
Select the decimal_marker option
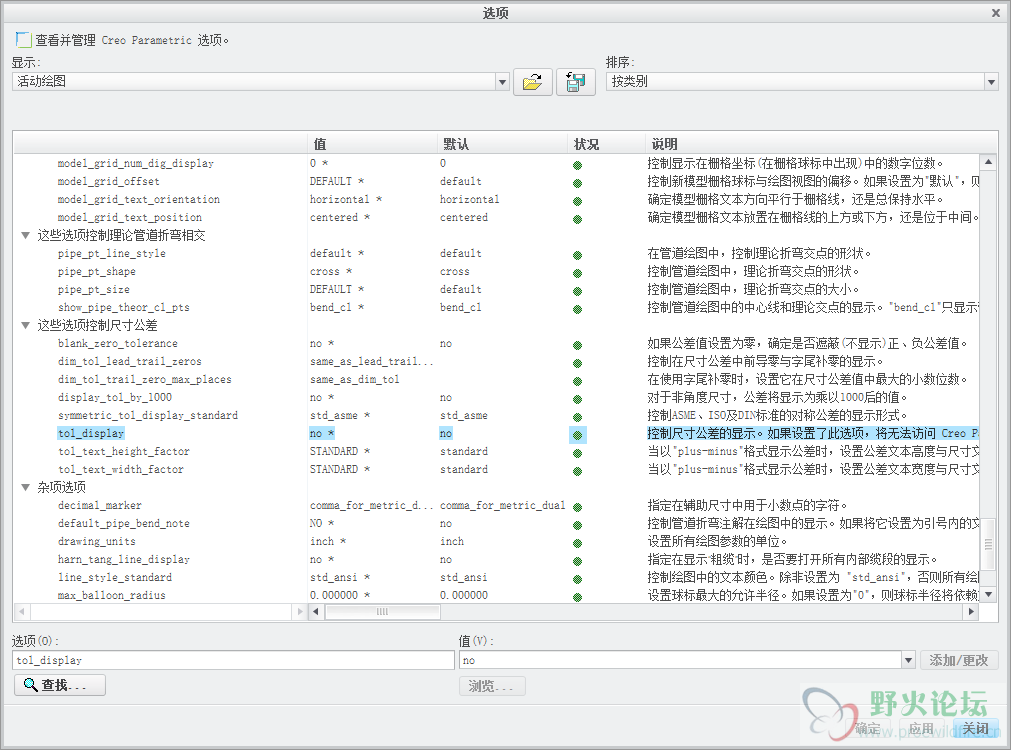click(x=99, y=506)
